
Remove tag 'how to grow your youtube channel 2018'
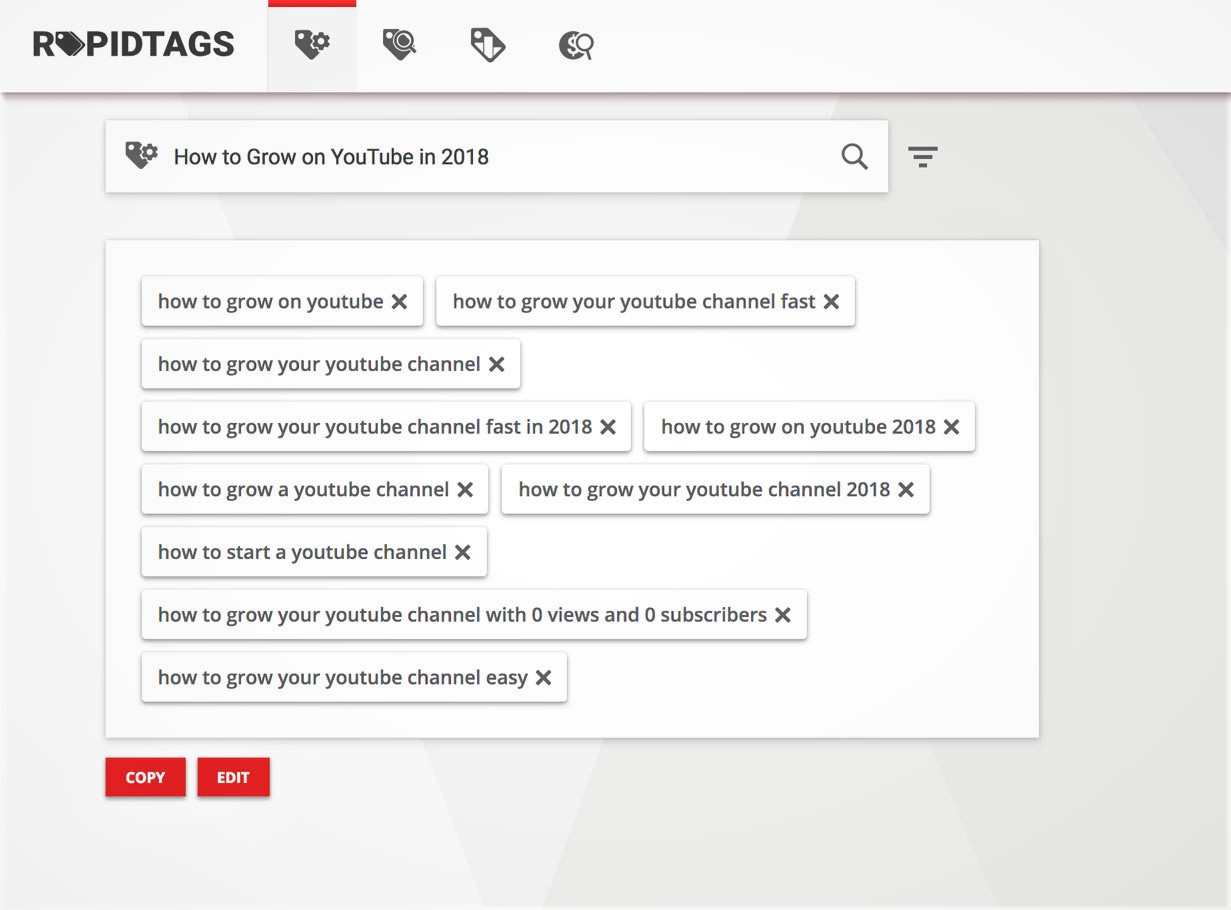click(906, 490)
